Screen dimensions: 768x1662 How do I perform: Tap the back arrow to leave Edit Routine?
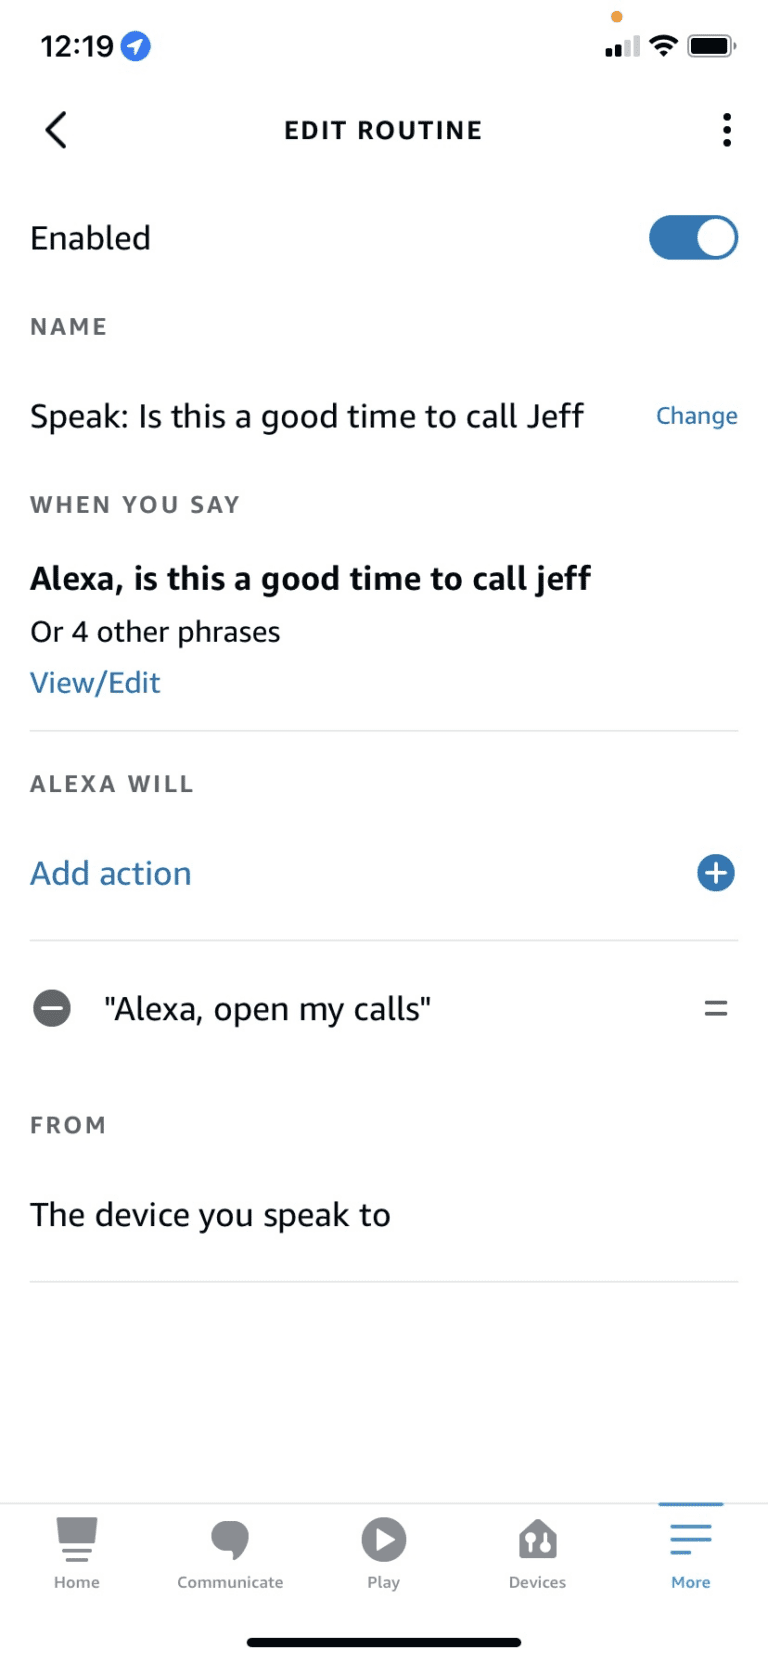point(55,129)
